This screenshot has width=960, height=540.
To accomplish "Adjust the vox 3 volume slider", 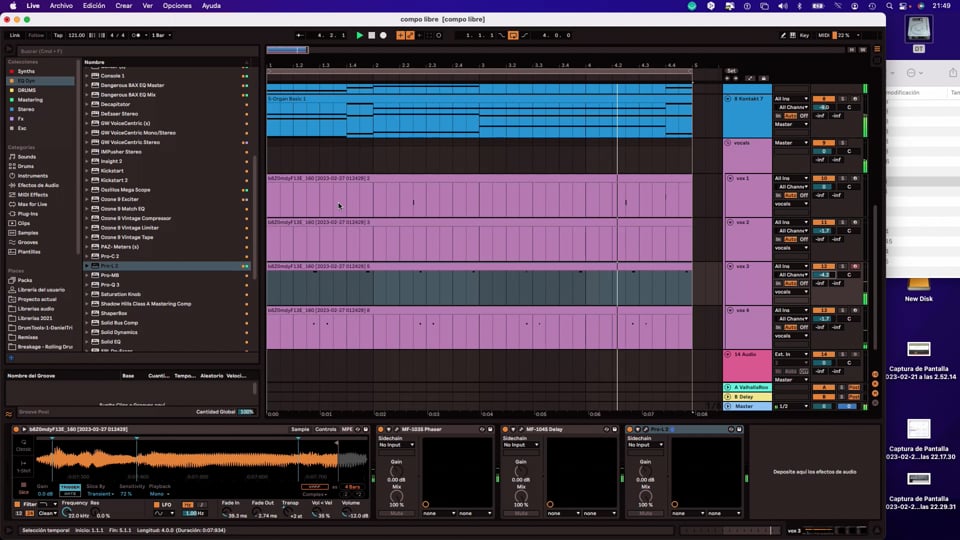I will (823, 275).
